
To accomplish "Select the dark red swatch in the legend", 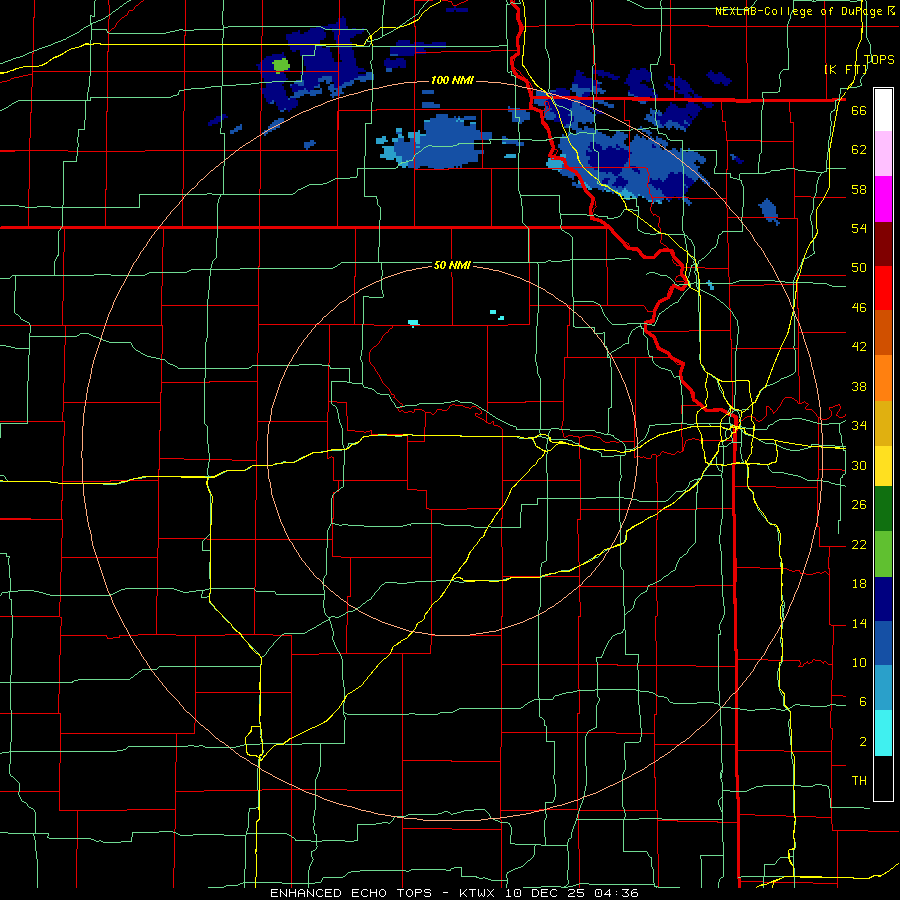I will pyautogui.click(x=883, y=244).
